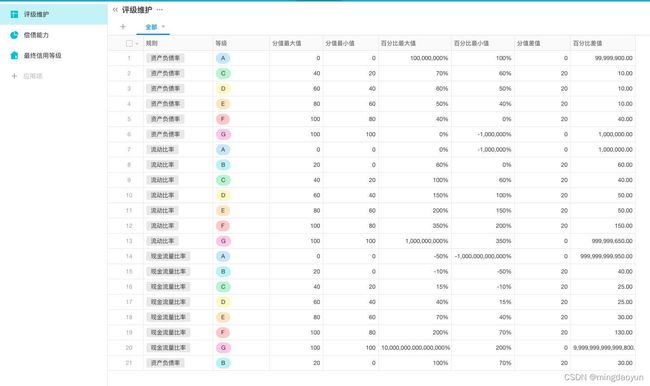Select the 全部 view tab
The width and height of the screenshot is (650, 386).
pos(151,27)
